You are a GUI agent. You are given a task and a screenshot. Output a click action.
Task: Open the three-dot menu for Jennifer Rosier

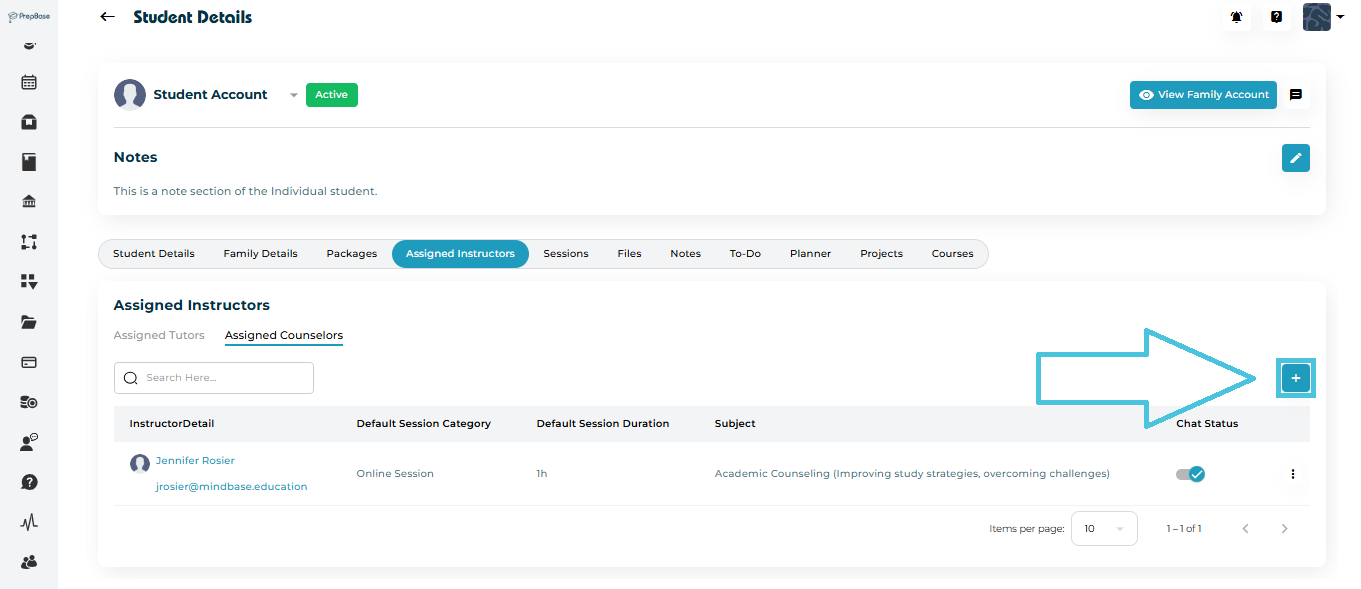coord(1292,474)
